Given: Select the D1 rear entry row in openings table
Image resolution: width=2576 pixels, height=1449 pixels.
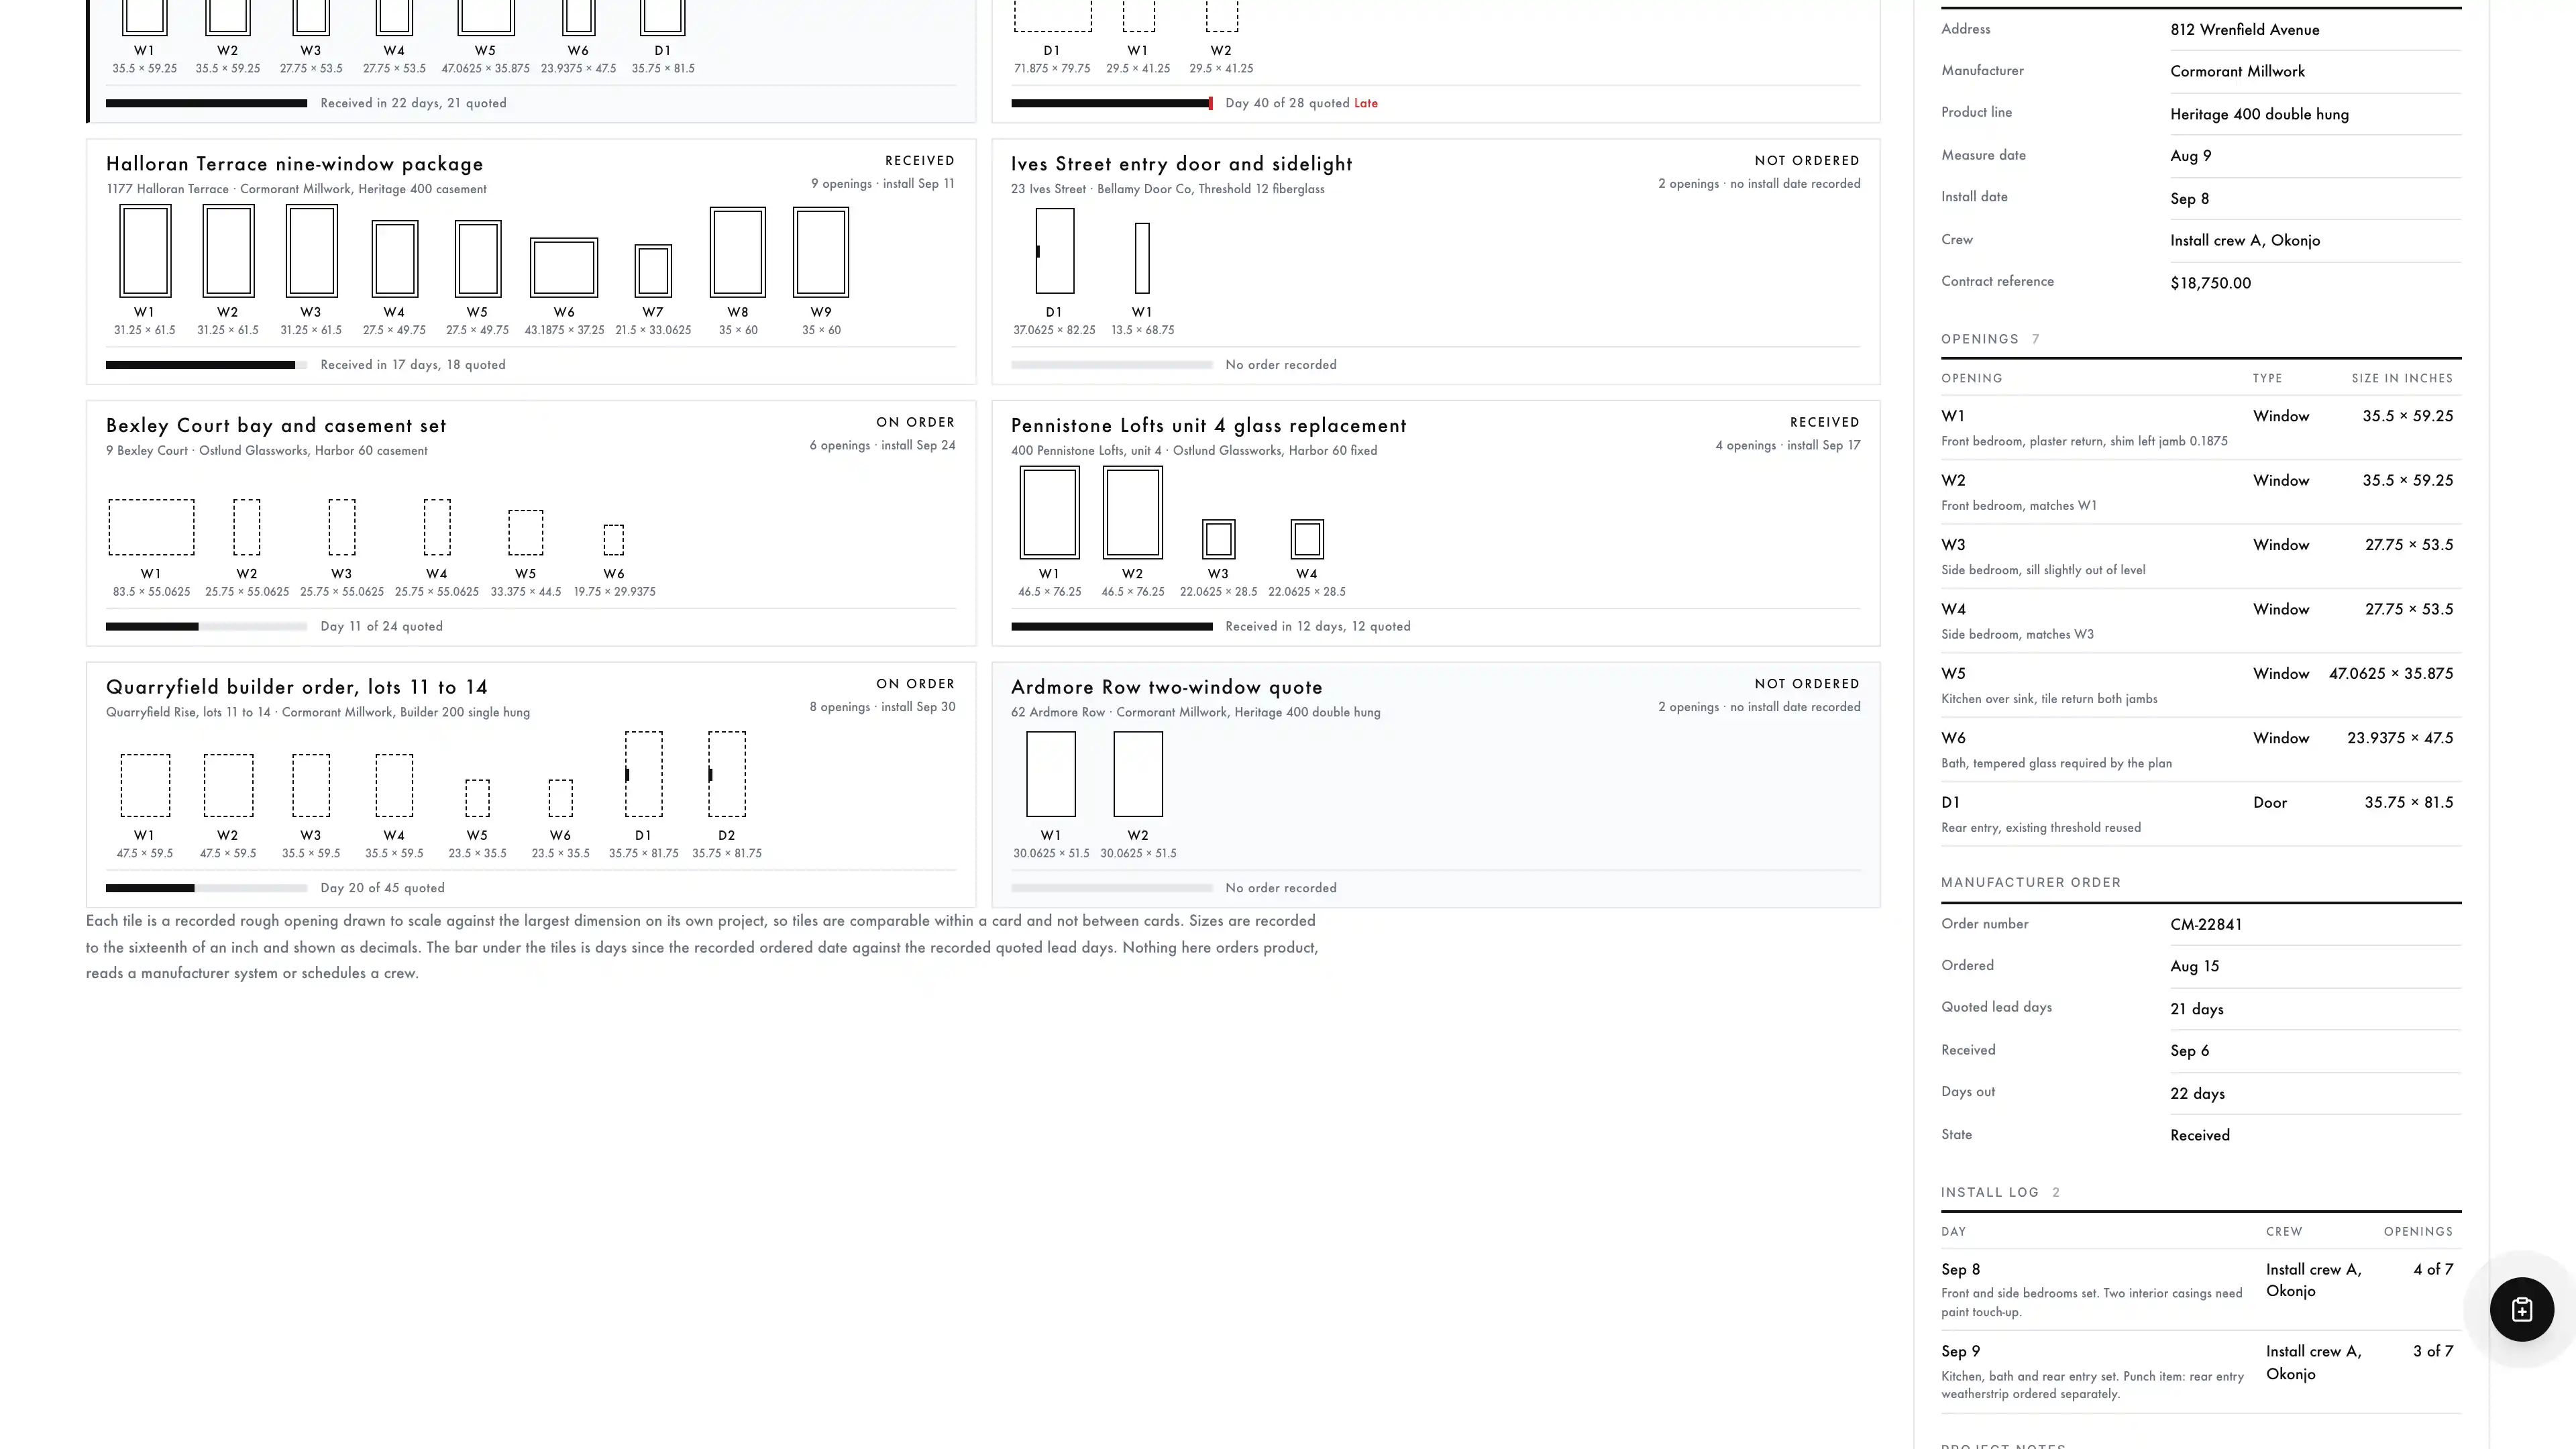Looking at the screenshot, I should point(2201,814).
